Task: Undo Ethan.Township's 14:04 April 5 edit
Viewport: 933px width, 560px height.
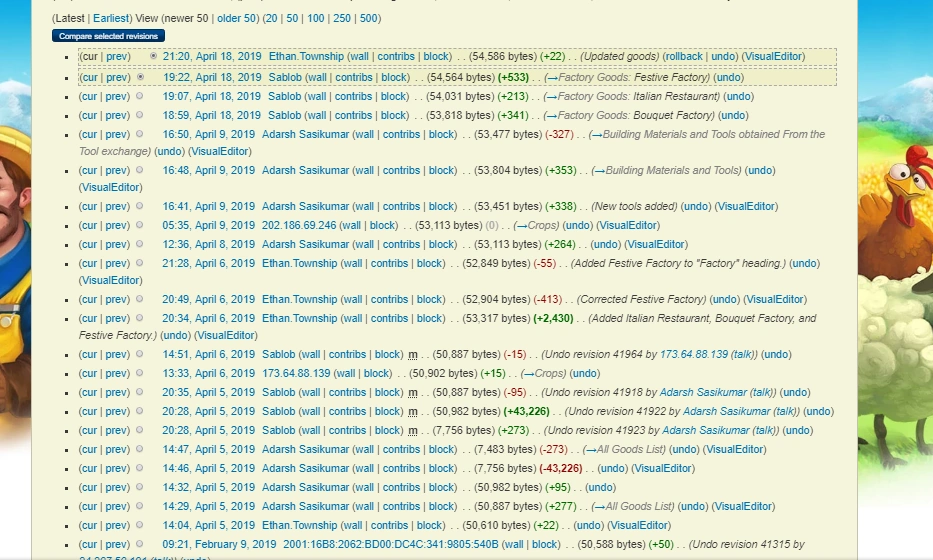Action: coord(588,525)
